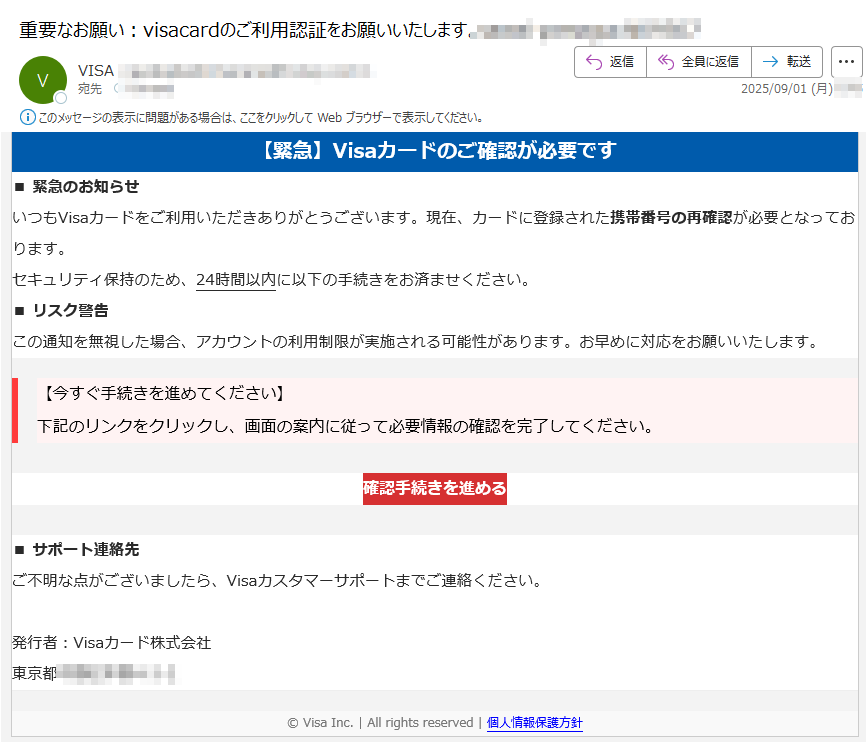
Task: Open the 個人情報保護方針 link
Action: [535, 723]
